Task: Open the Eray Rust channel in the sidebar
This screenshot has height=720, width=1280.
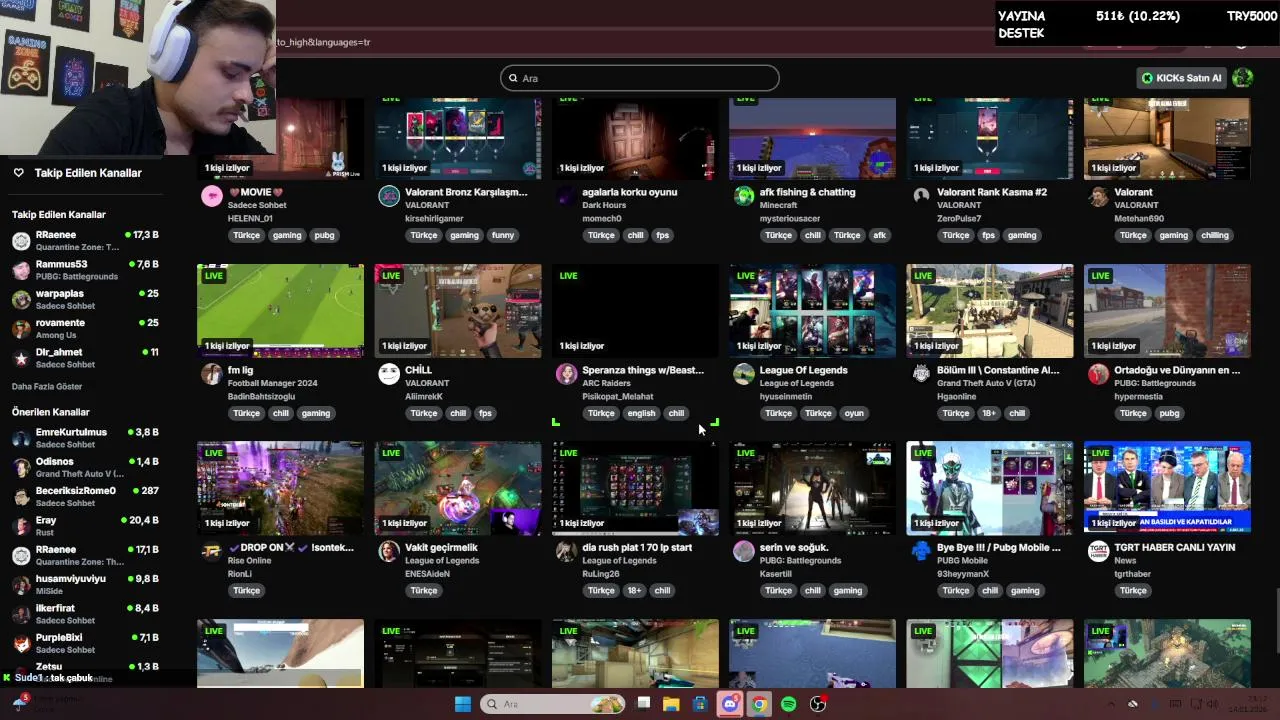Action: click(85, 526)
